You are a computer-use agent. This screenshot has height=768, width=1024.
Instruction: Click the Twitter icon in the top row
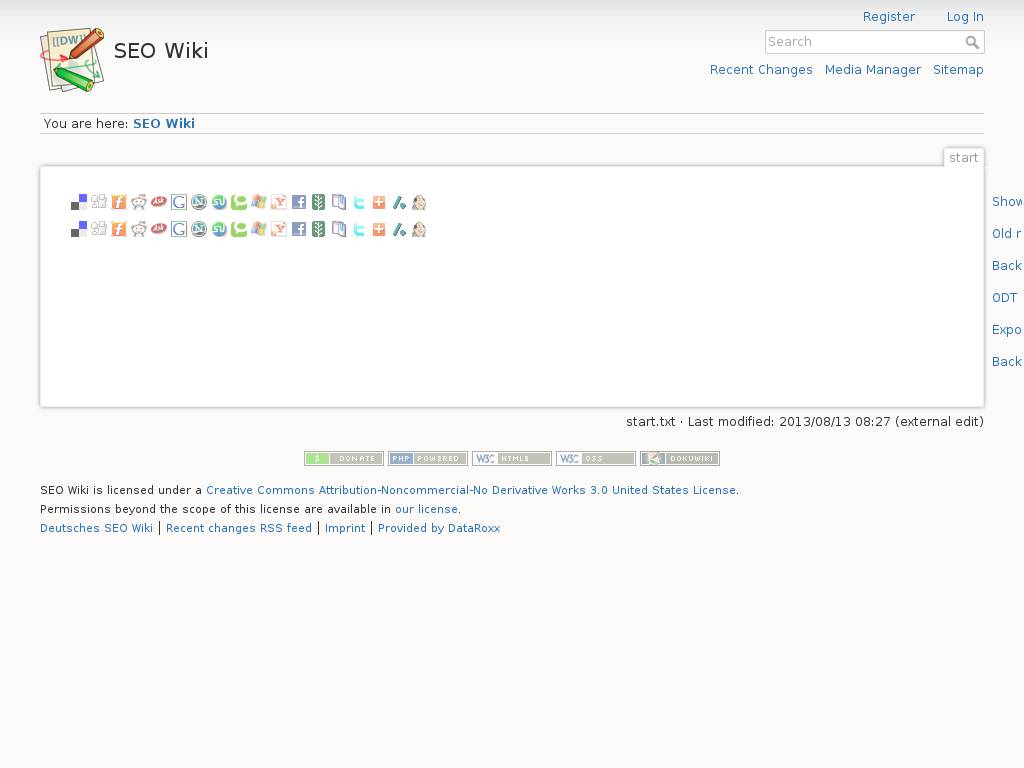[x=359, y=202]
